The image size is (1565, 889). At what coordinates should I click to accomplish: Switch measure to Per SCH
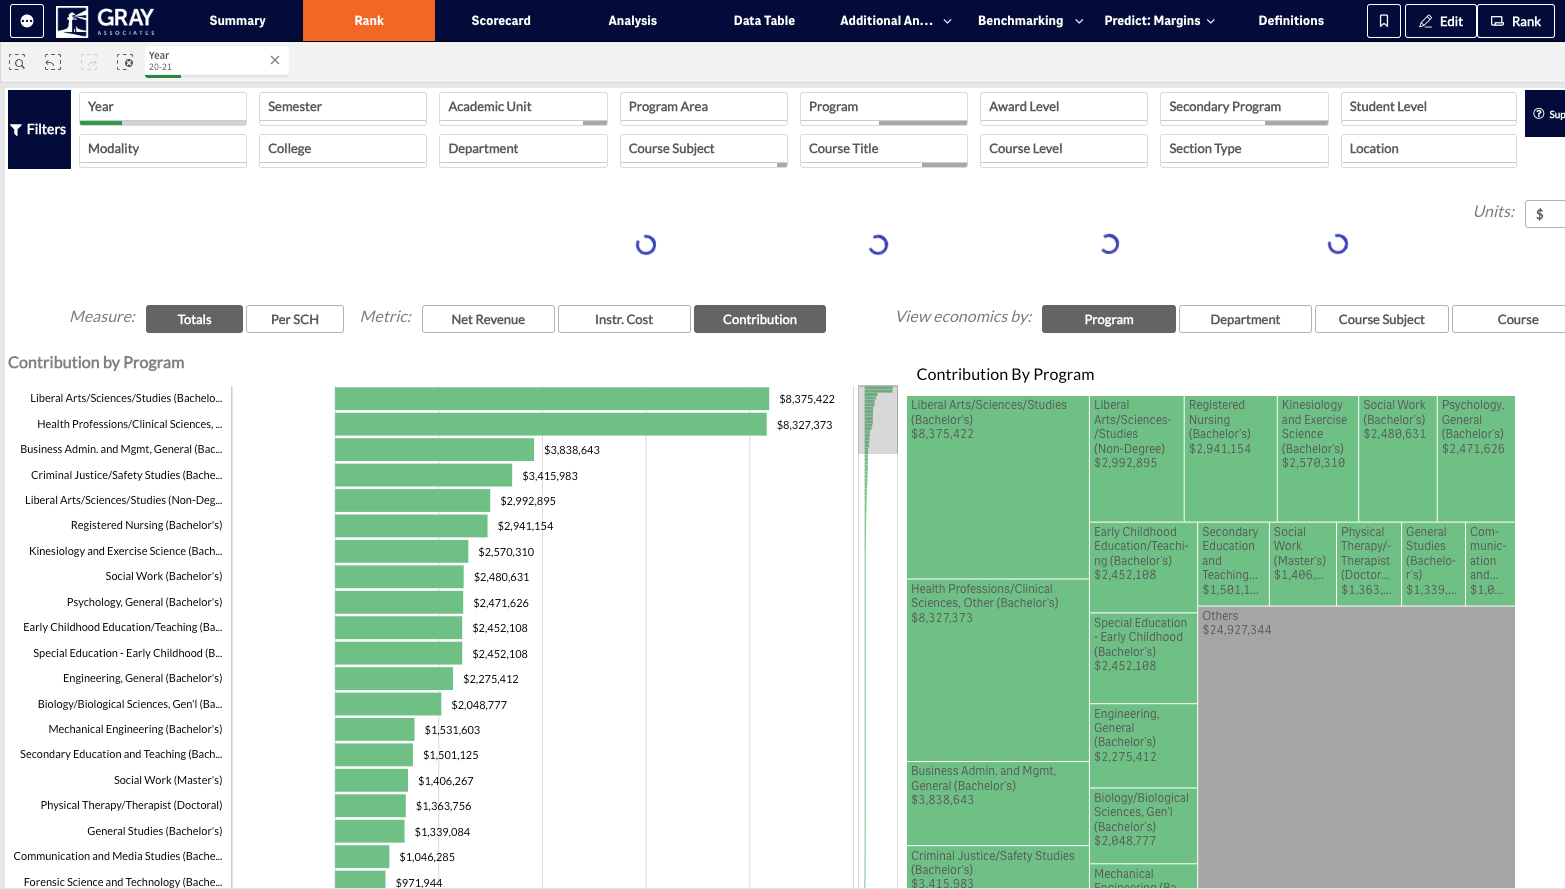tap(295, 319)
